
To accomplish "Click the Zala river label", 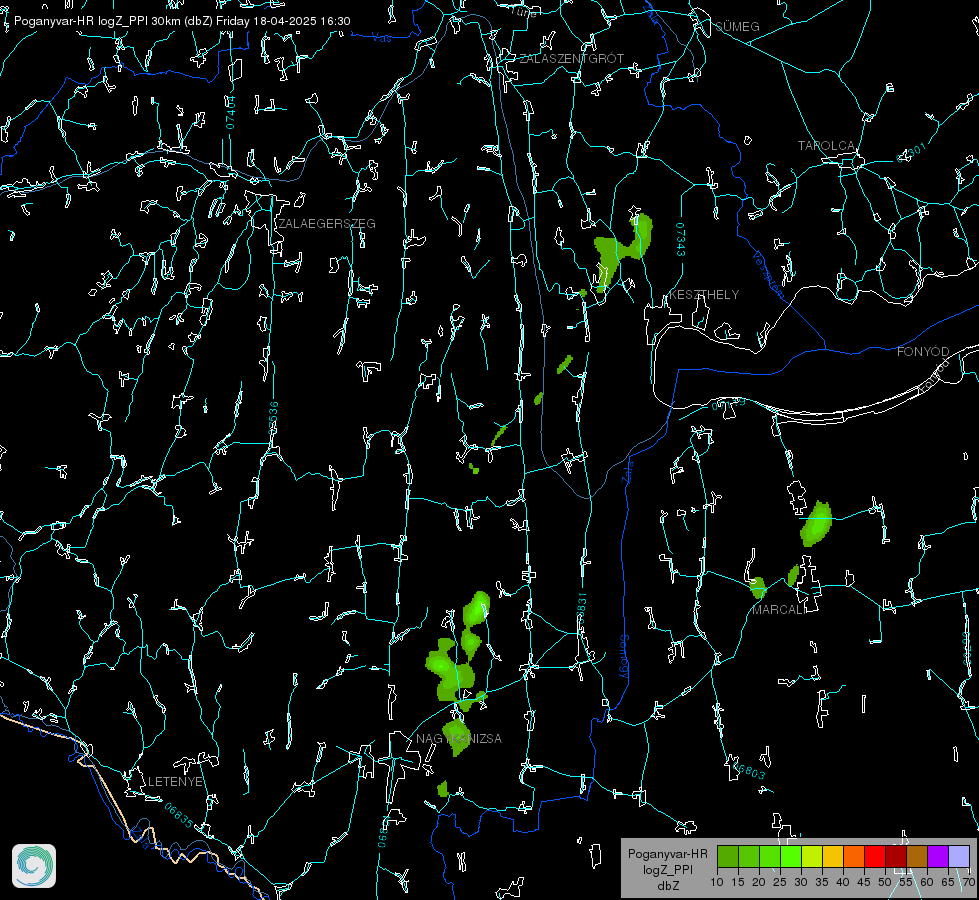I will click(627, 471).
